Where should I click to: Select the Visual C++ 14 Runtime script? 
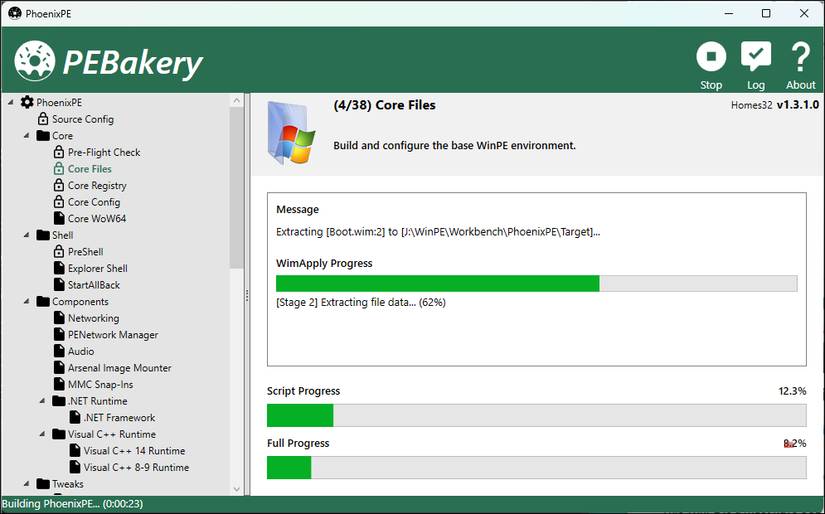click(x=134, y=450)
